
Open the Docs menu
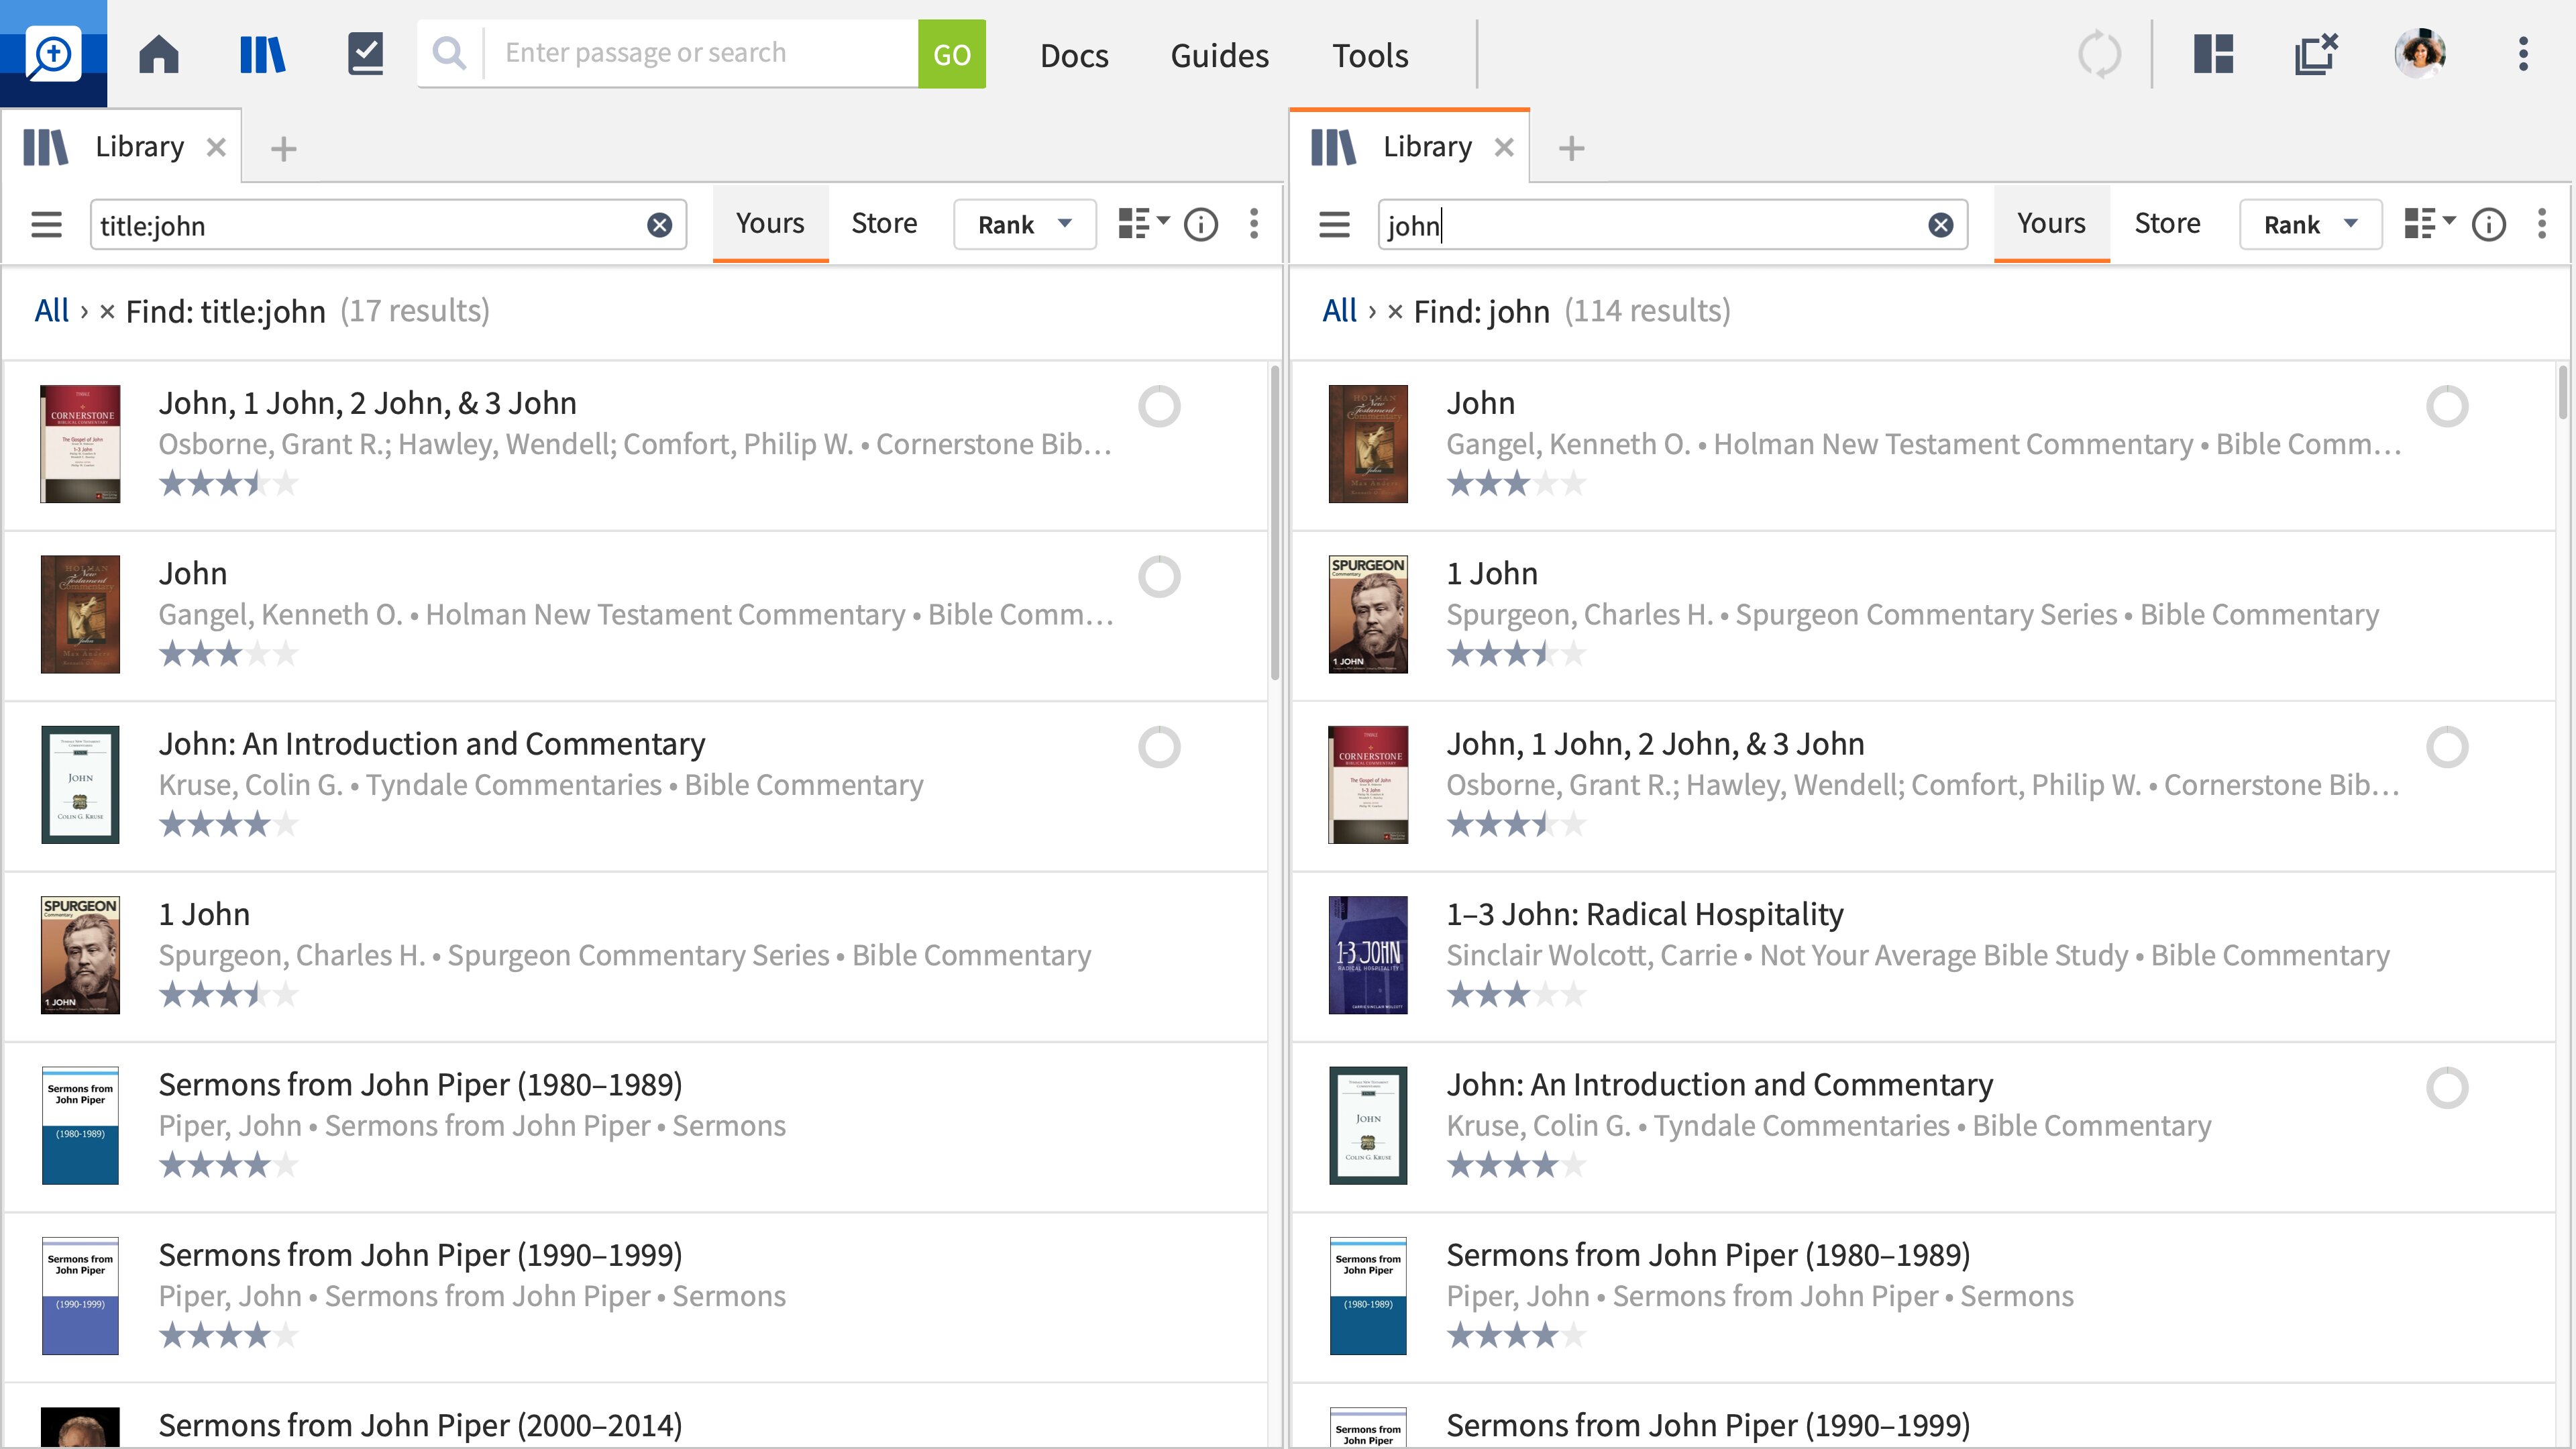[x=1074, y=55]
